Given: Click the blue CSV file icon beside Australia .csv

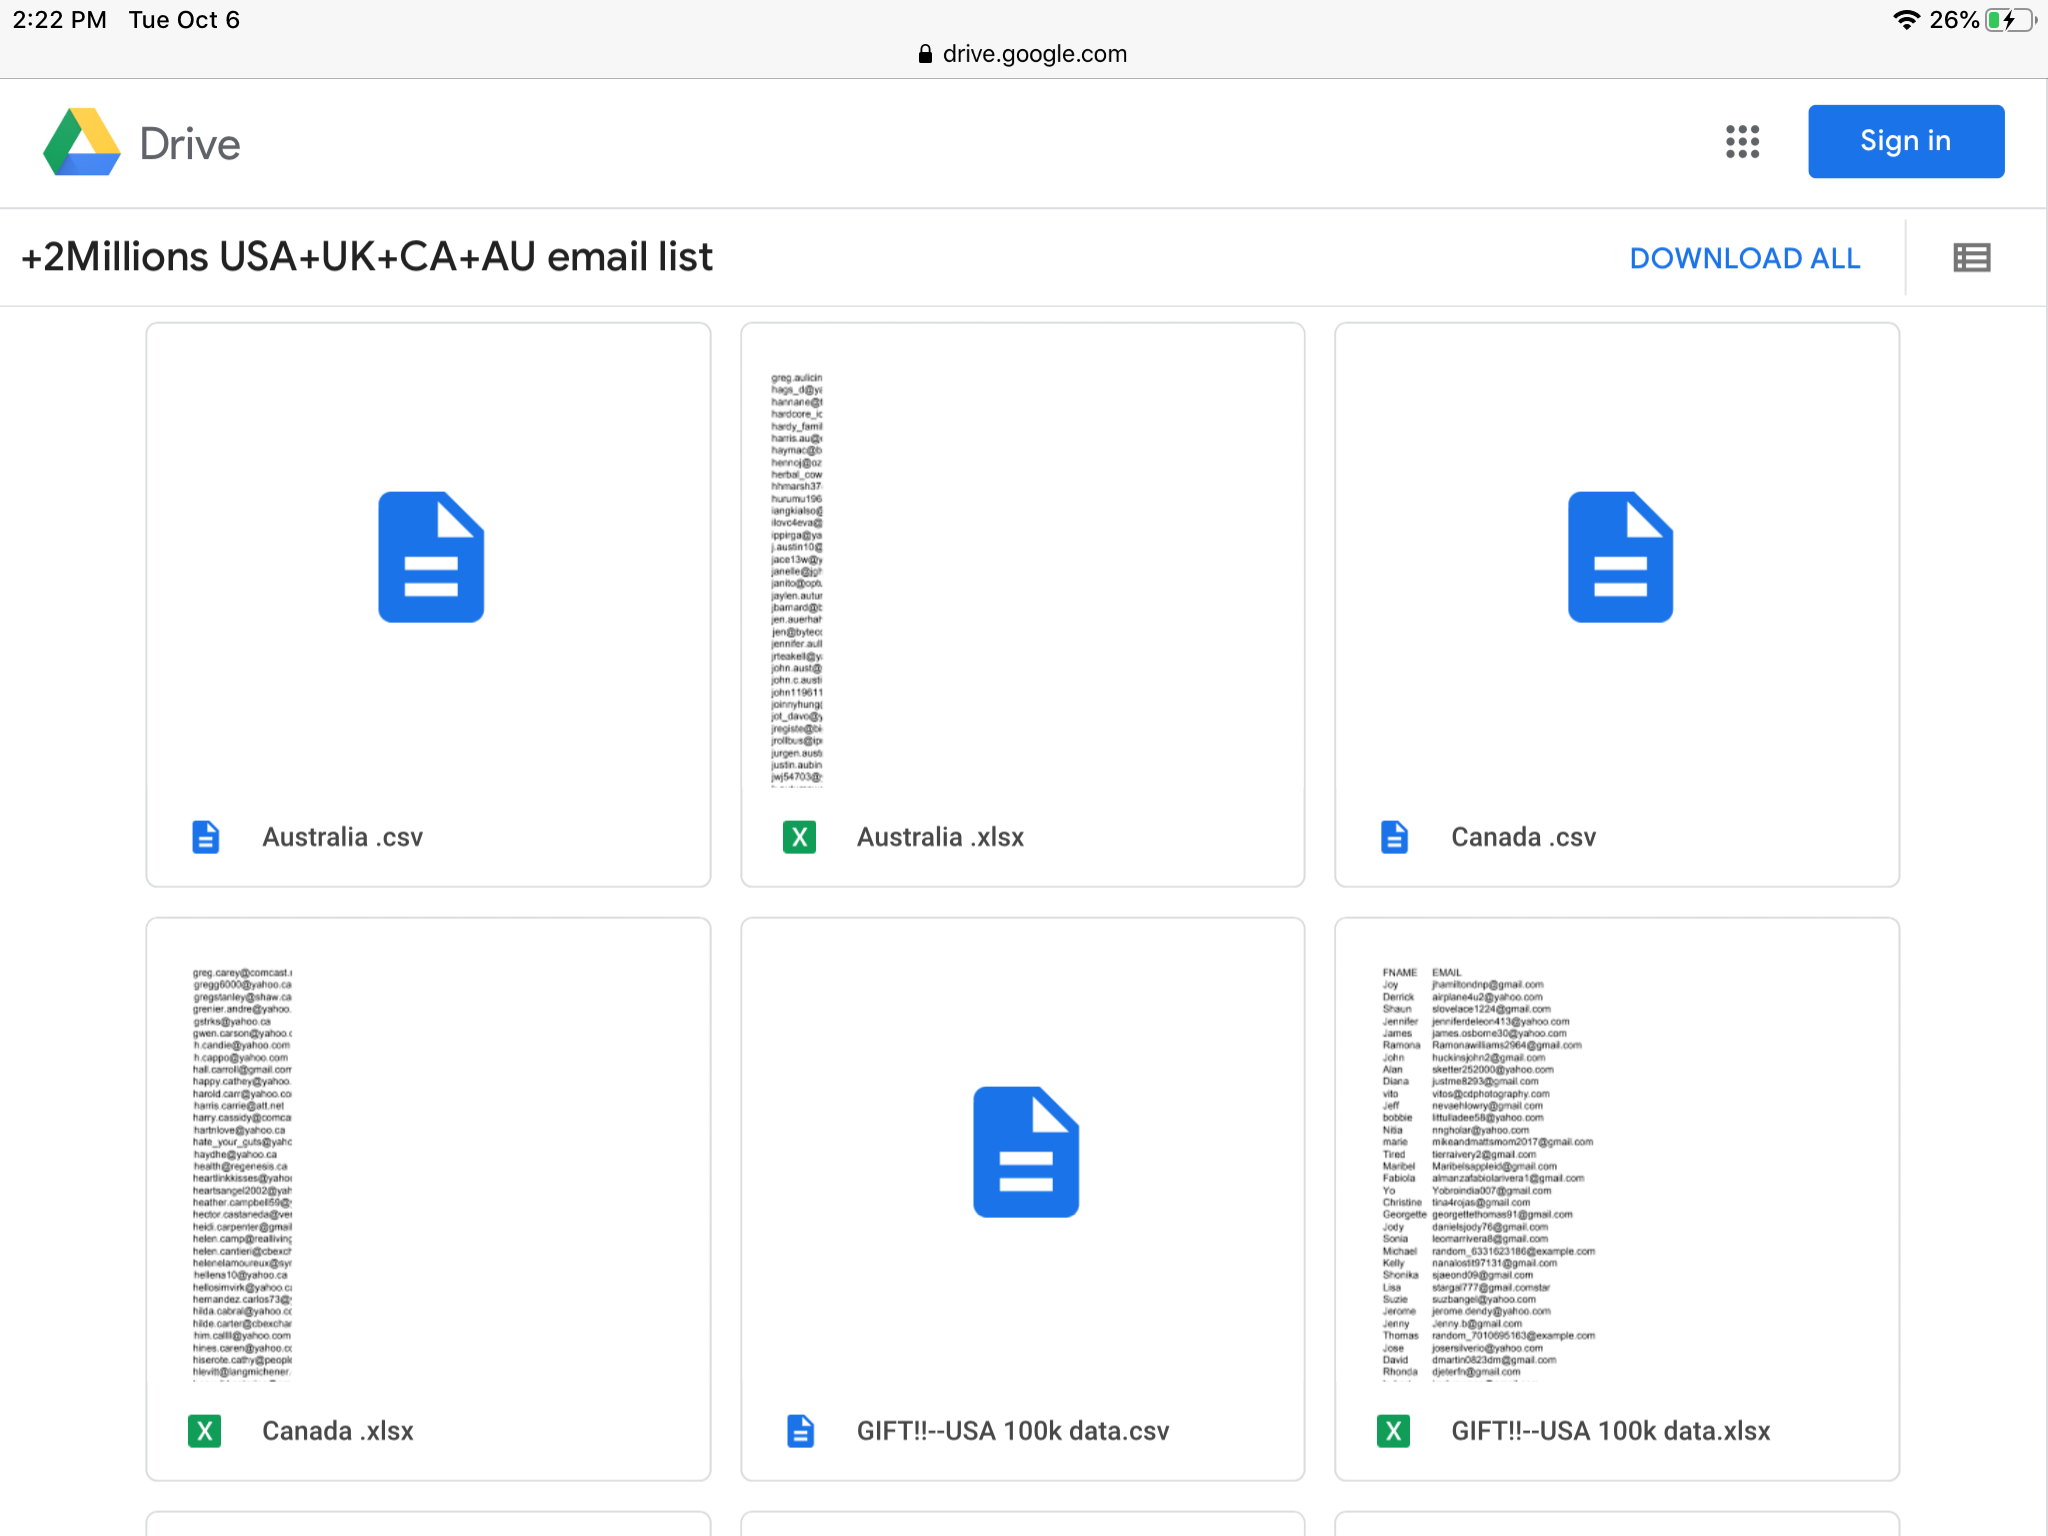Looking at the screenshot, I should click(x=206, y=837).
